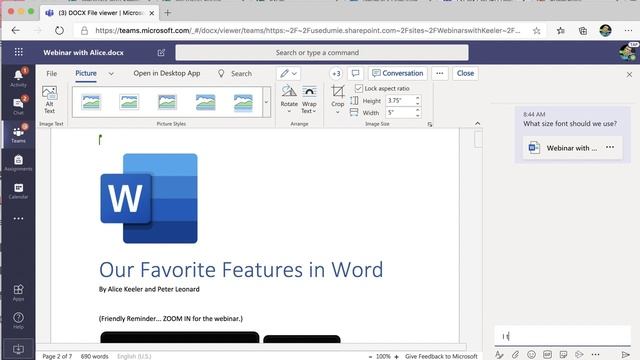Select Teams in the left sidebar
The image size is (640, 360).
(18, 134)
